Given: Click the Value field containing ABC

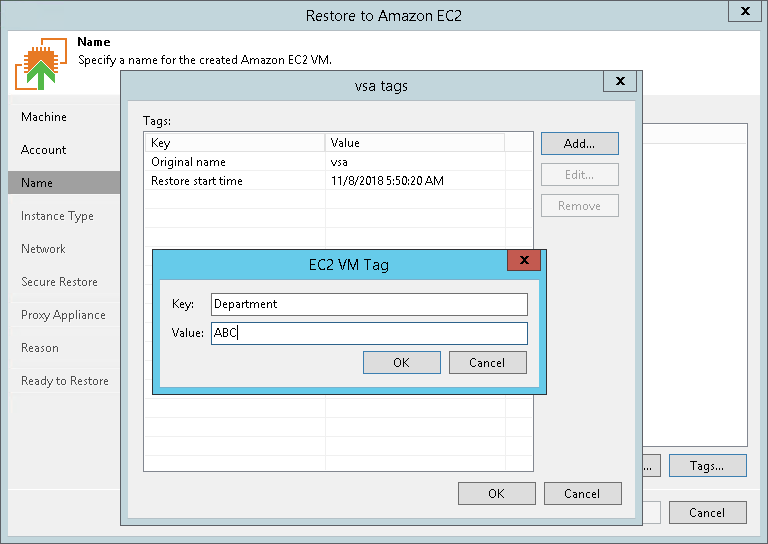Looking at the screenshot, I should (369, 333).
